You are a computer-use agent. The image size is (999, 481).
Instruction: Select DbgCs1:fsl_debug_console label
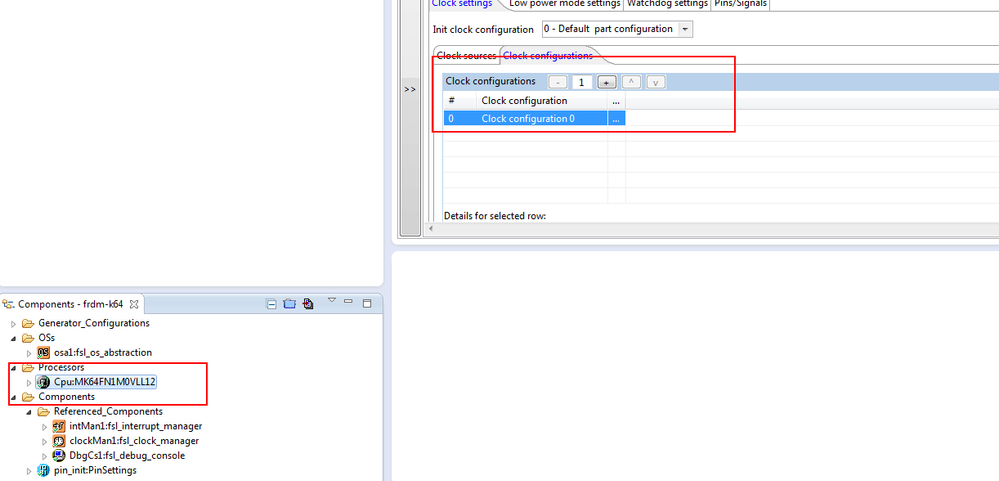pyautogui.click(x=127, y=456)
